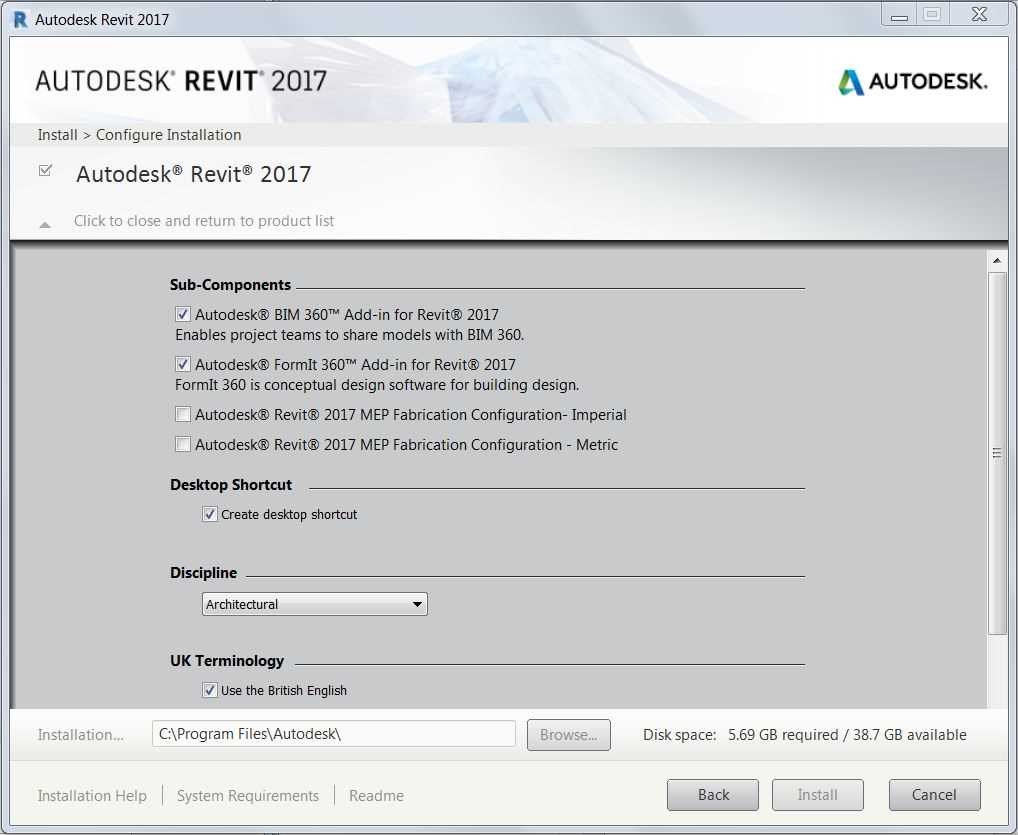
Task: Click the Desktop Shortcut heading
Action: coord(231,485)
